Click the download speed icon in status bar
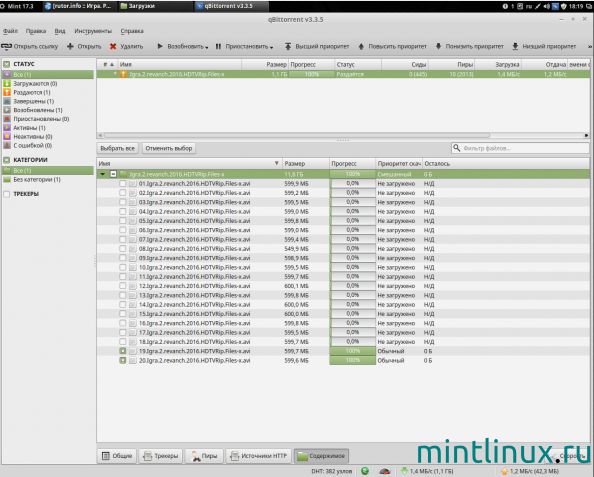The height and width of the screenshot is (477, 594). click(404, 471)
